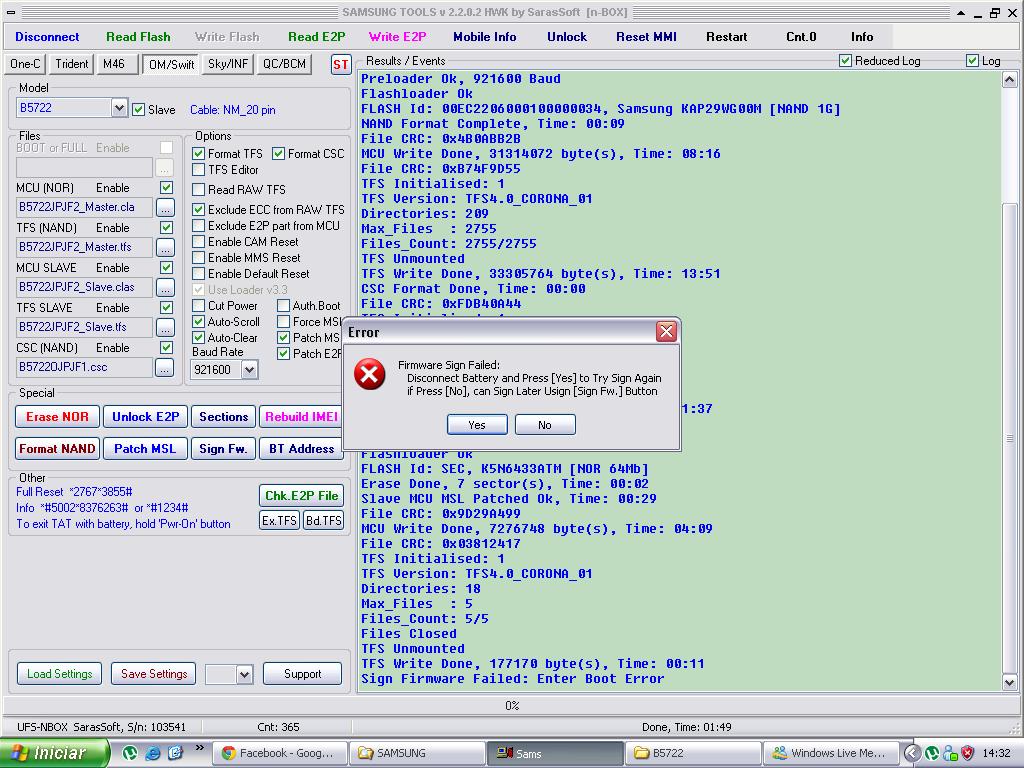The image size is (1024, 768).
Task: Click the Sign Fw. button
Action: pyautogui.click(x=223, y=449)
